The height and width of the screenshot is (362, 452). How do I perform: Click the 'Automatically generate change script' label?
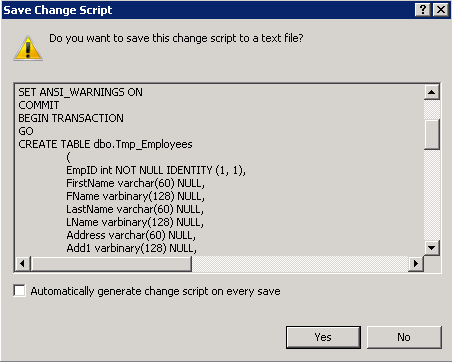(x=155, y=291)
